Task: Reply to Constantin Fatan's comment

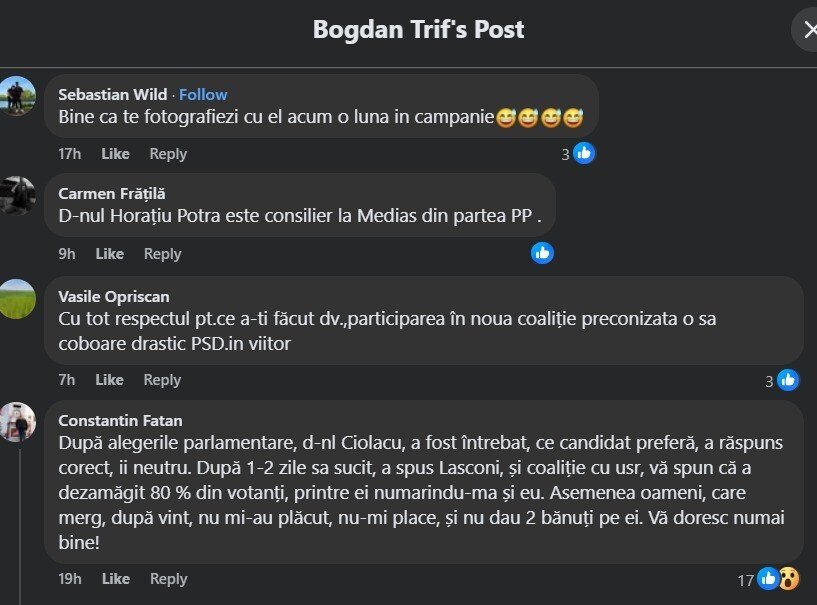Action: pyautogui.click(x=168, y=579)
